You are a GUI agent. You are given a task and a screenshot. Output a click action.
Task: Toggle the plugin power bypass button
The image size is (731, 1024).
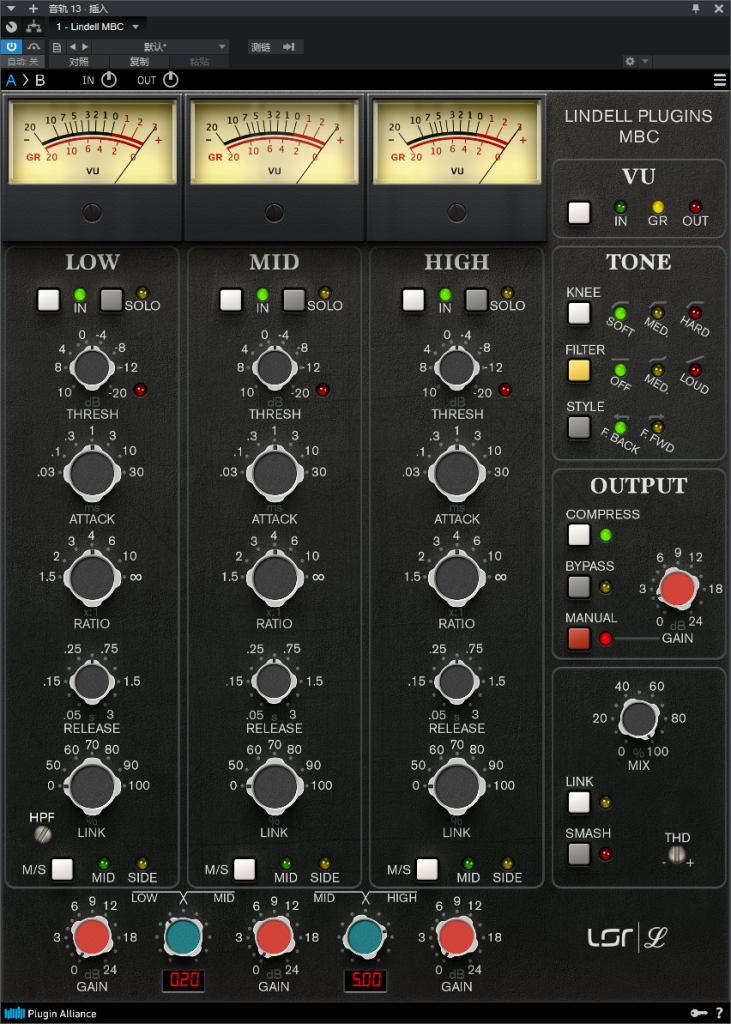pyautogui.click(x=12, y=46)
